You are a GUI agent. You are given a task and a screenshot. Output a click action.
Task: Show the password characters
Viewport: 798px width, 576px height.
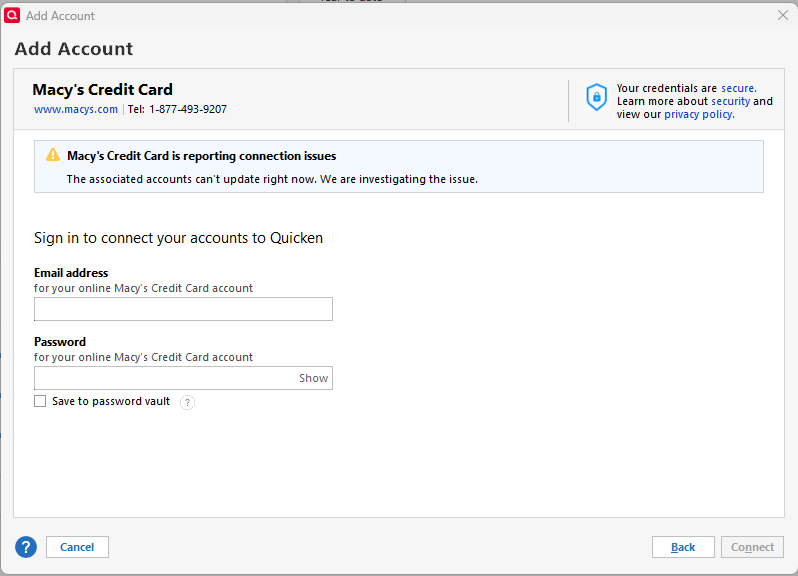pos(313,378)
